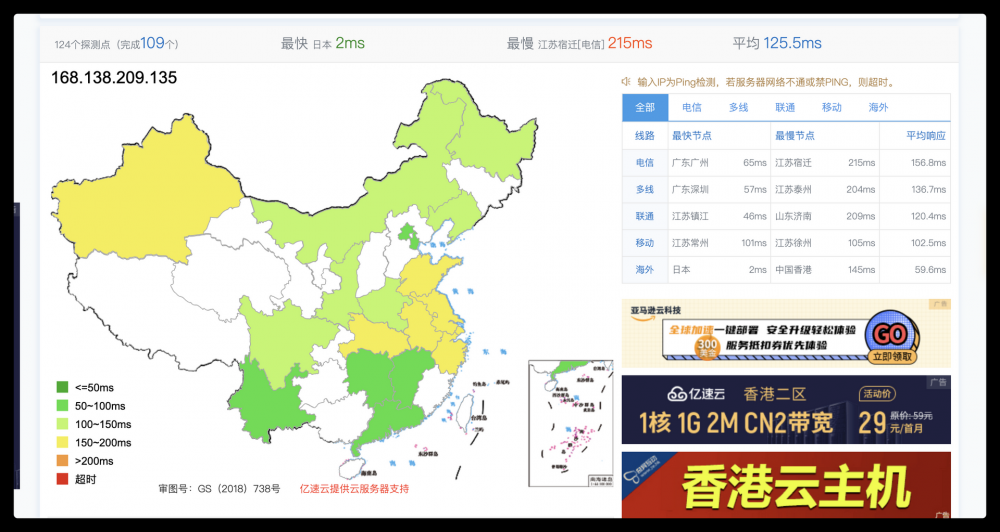Click the 超时 legend color swatch
The image size is (1000, 532).
[x=62, y=479]
